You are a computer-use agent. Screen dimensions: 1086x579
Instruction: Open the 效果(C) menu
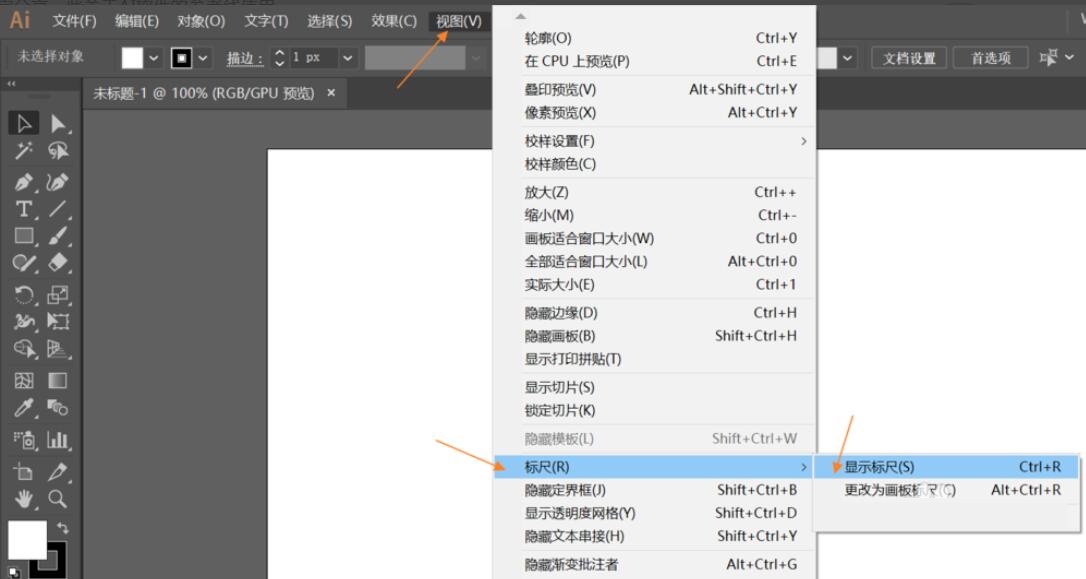coord(393,21)
